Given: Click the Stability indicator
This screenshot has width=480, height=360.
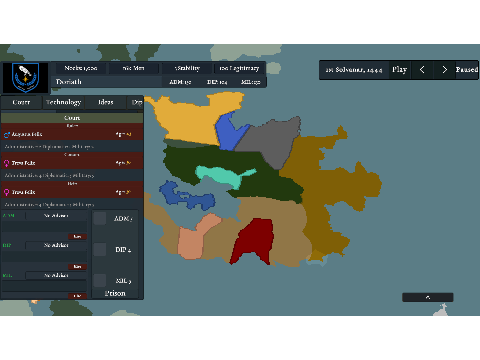Looking at the screenshot, I should [x=187, y=68].
